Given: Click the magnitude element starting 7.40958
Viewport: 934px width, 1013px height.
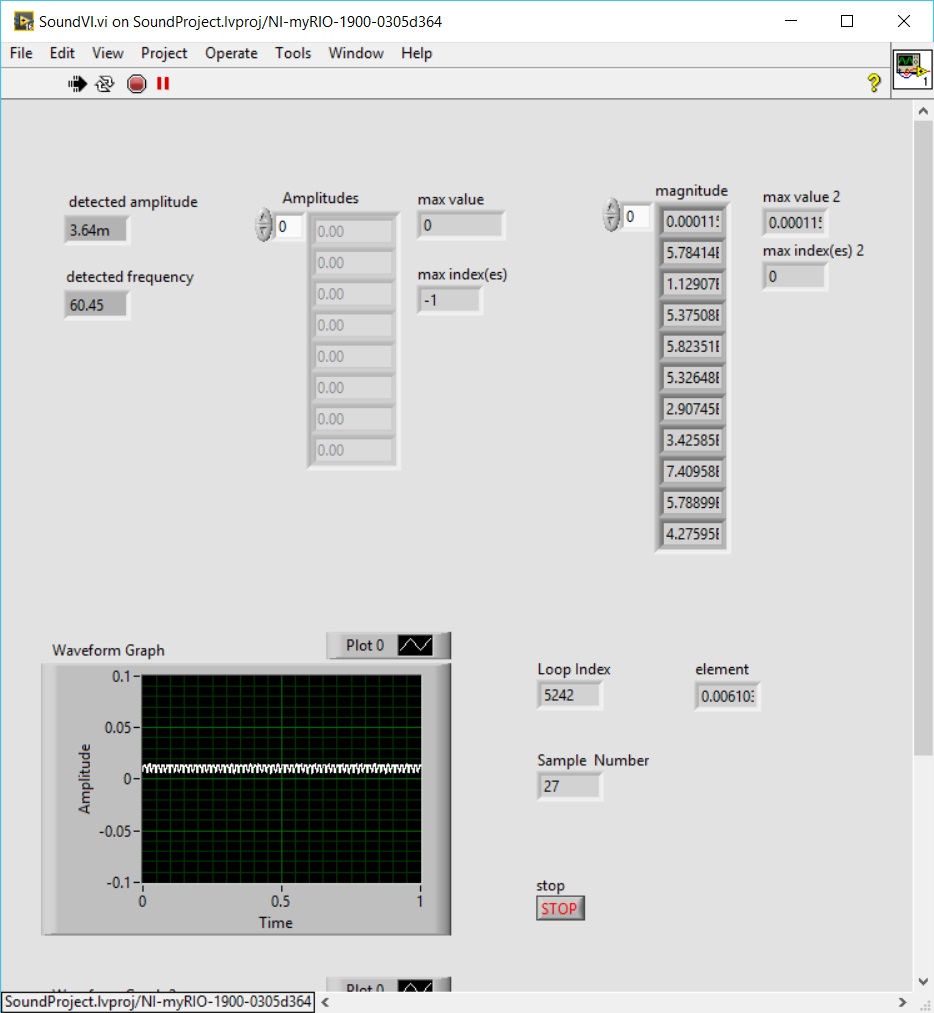Looking at the screenshot, I should point(692,472).
